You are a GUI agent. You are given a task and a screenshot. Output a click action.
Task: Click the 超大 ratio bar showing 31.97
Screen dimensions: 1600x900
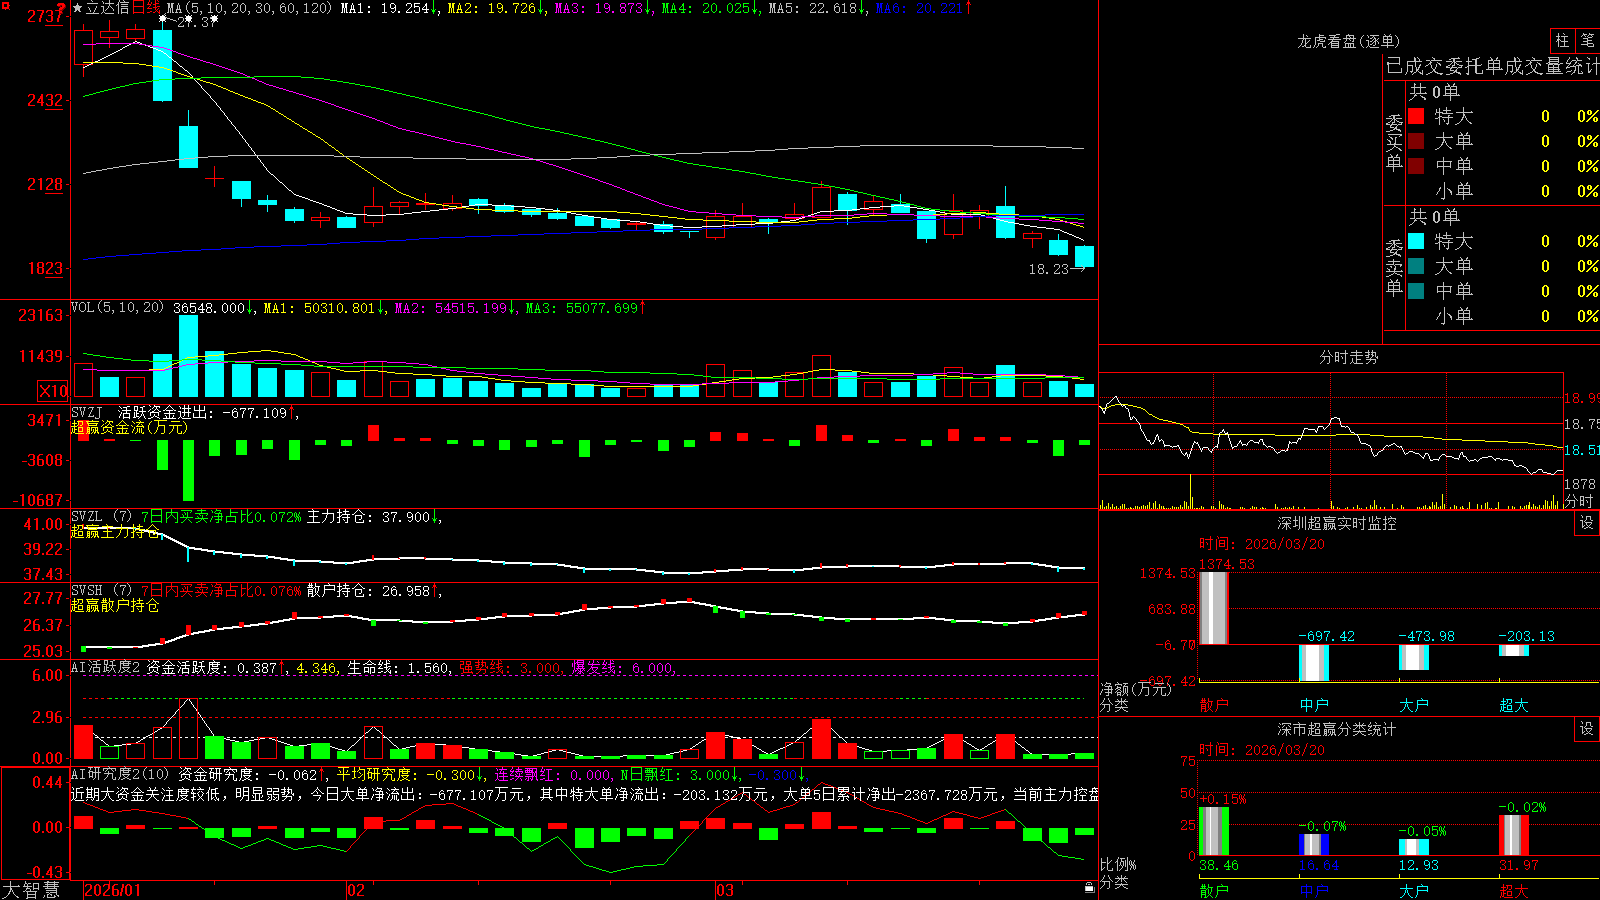[1514, 835]
